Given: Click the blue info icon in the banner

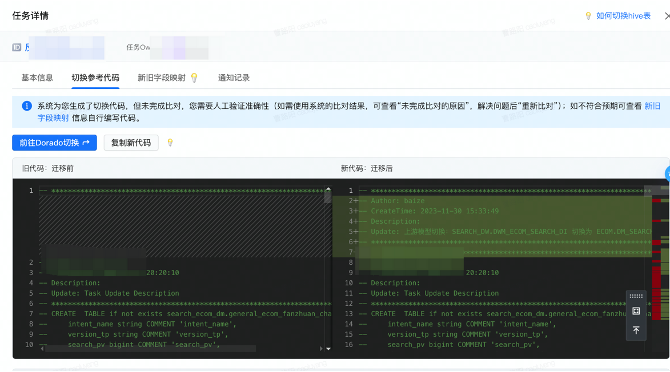Looking at the screenshot, I should 26,106.
